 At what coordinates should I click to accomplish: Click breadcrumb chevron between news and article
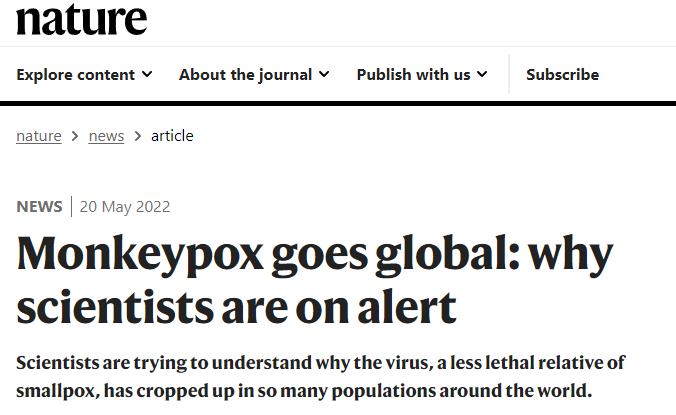click(x=138, y=136)
